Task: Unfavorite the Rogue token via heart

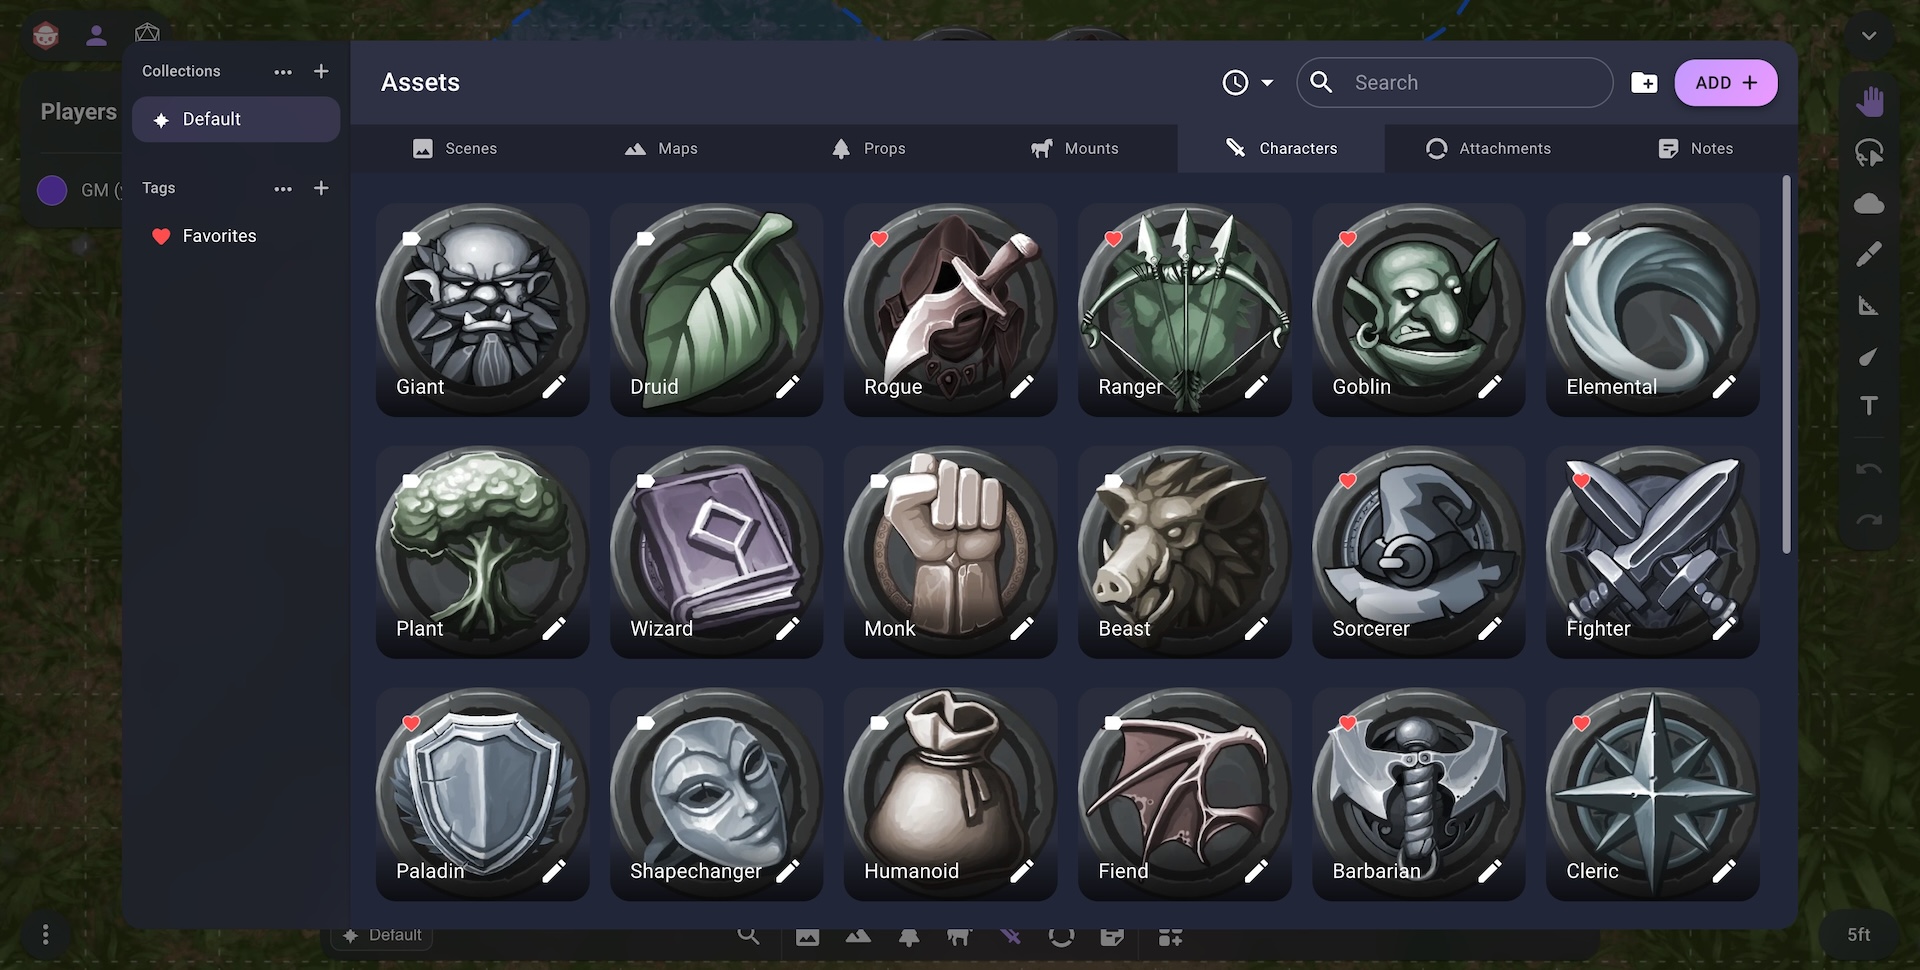Action: coord(879,239)
